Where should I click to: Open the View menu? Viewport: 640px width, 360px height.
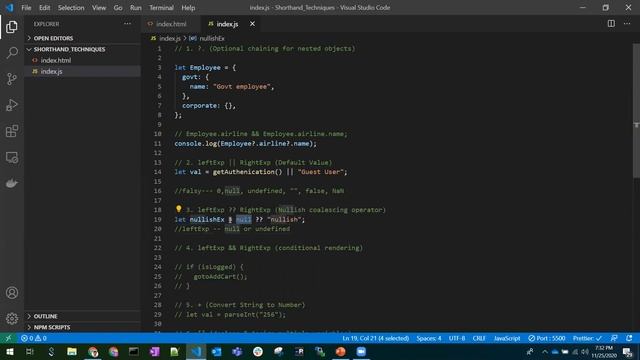[99, 7]
